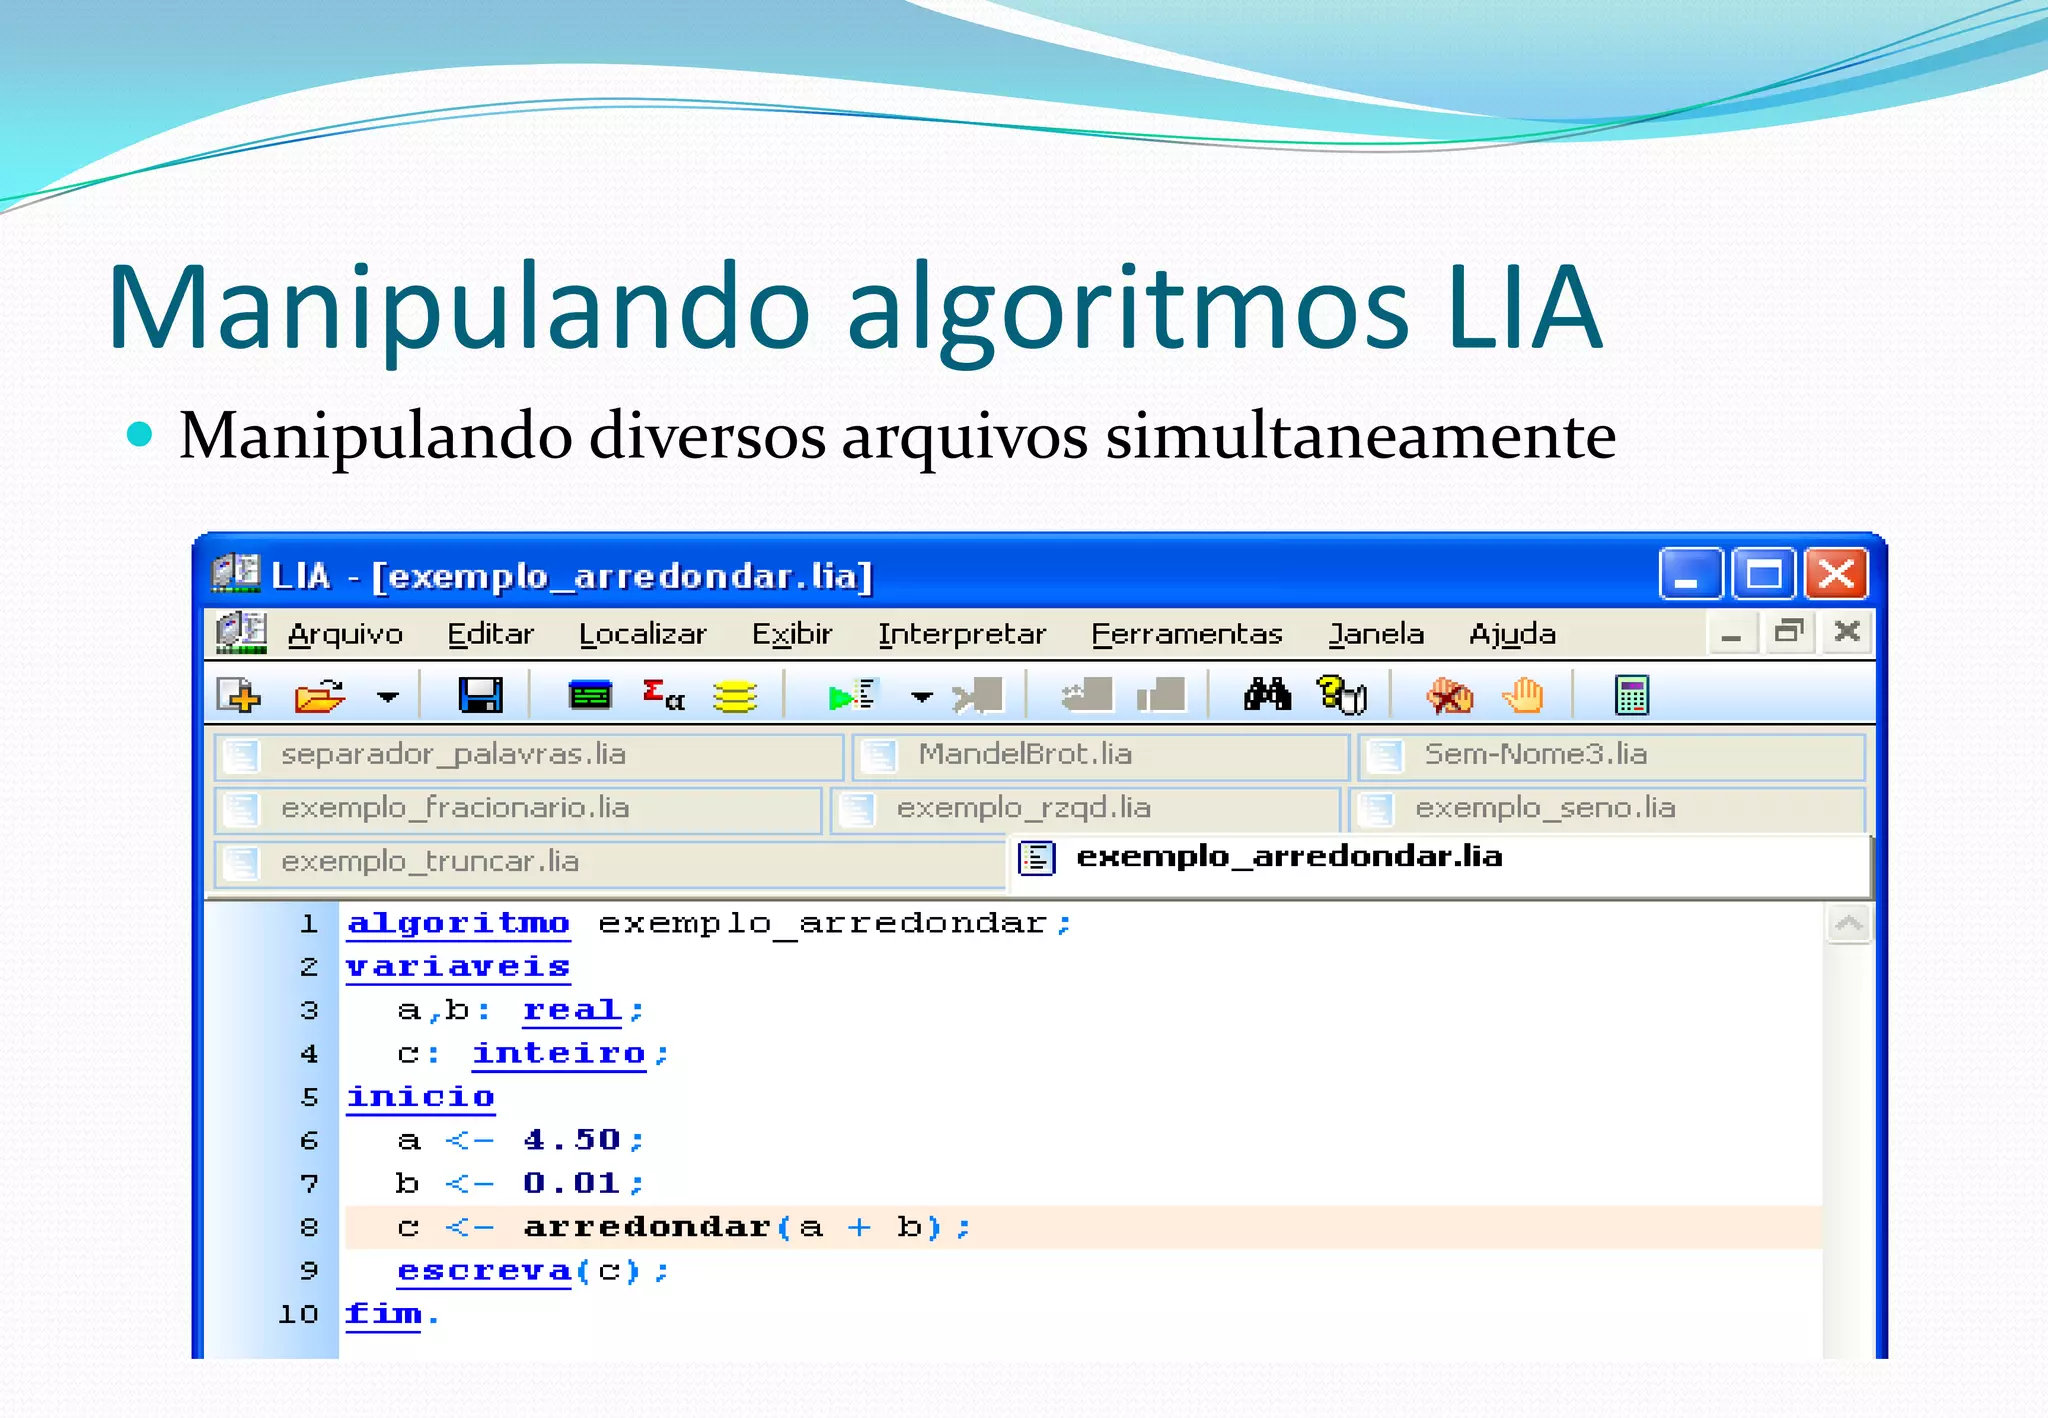This screenshot has width=2048, height=1418.
Task: Click the editor scrollbar up arrow
Action: pos(1848,924)
